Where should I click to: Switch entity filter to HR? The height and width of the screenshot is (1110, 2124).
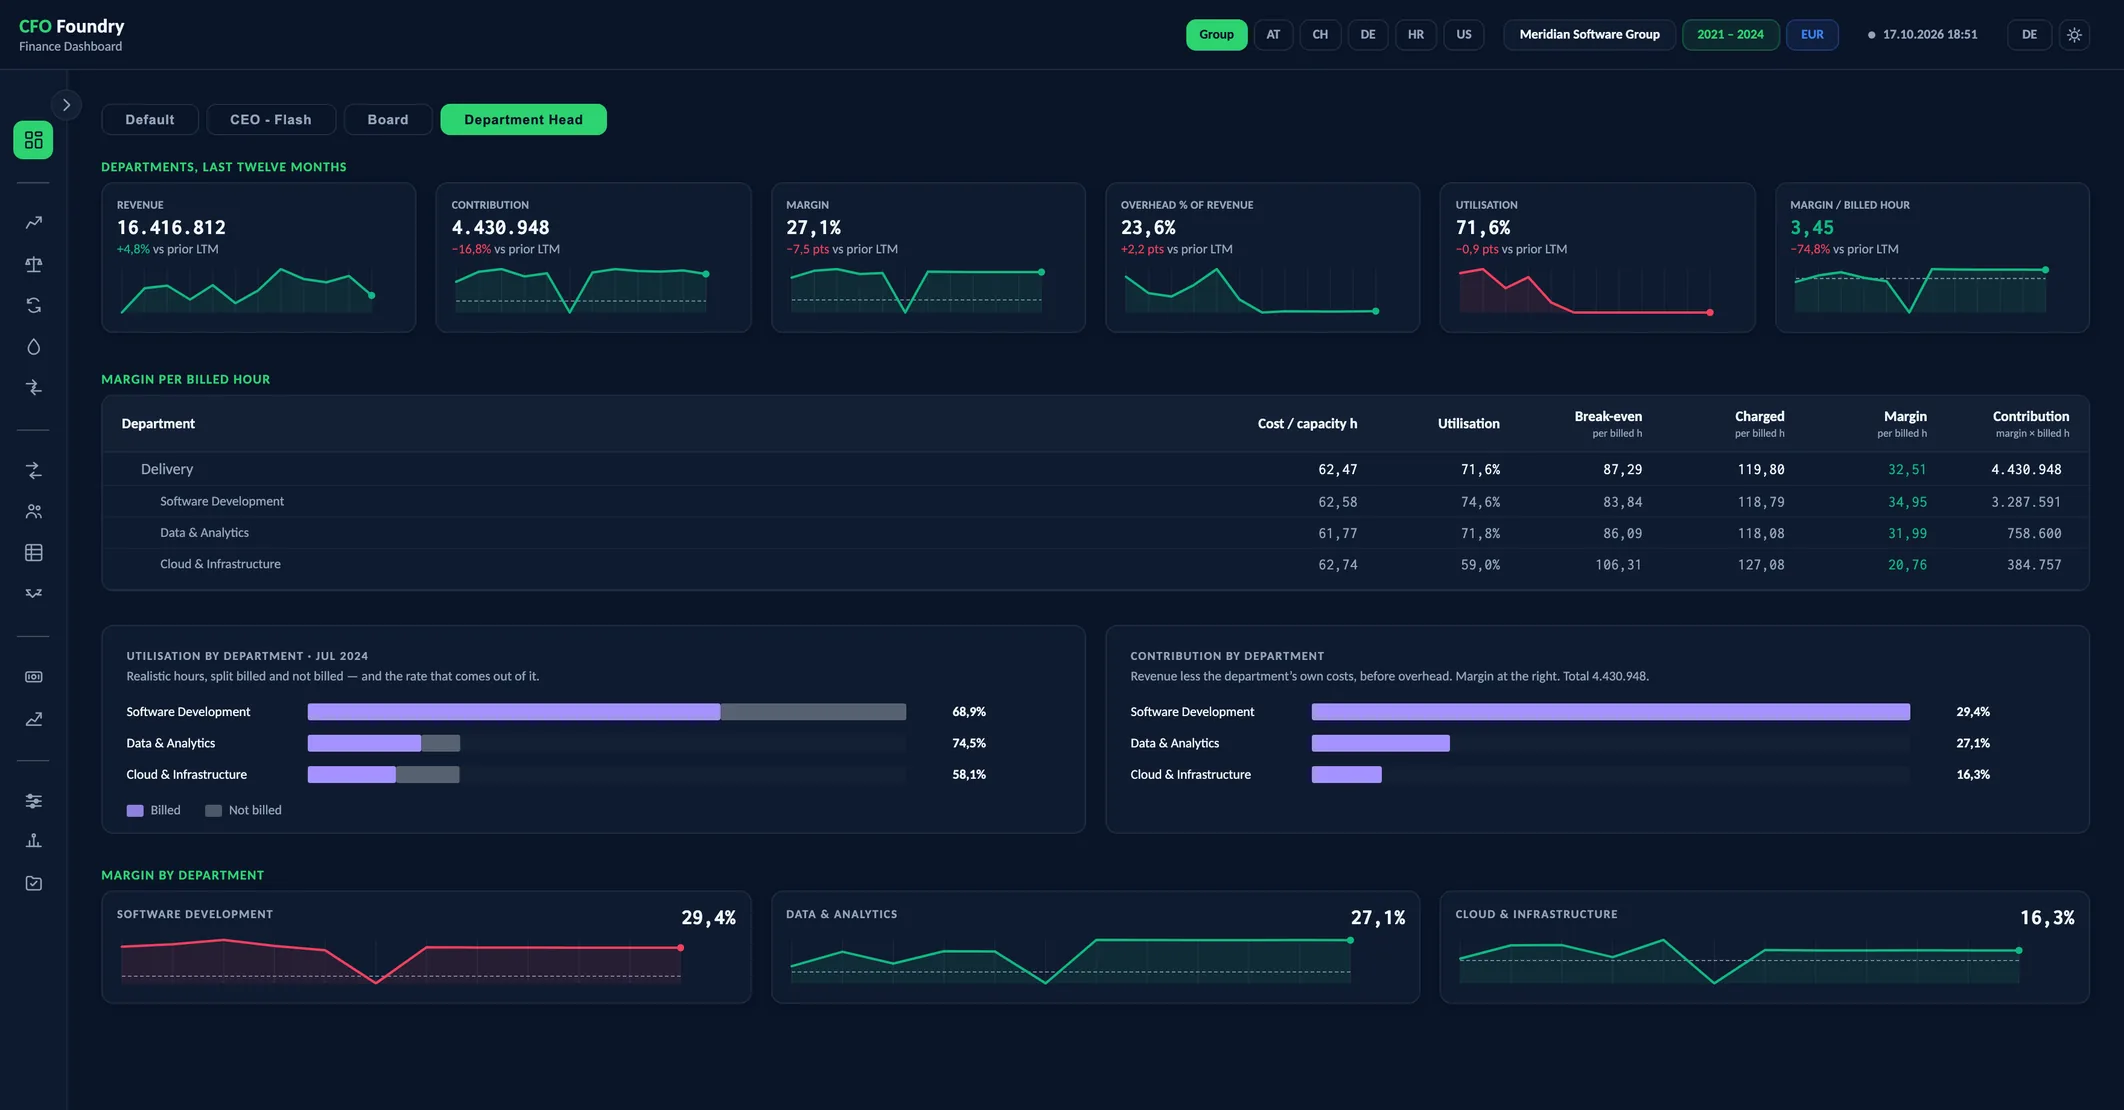click(x=1416, y=34)
